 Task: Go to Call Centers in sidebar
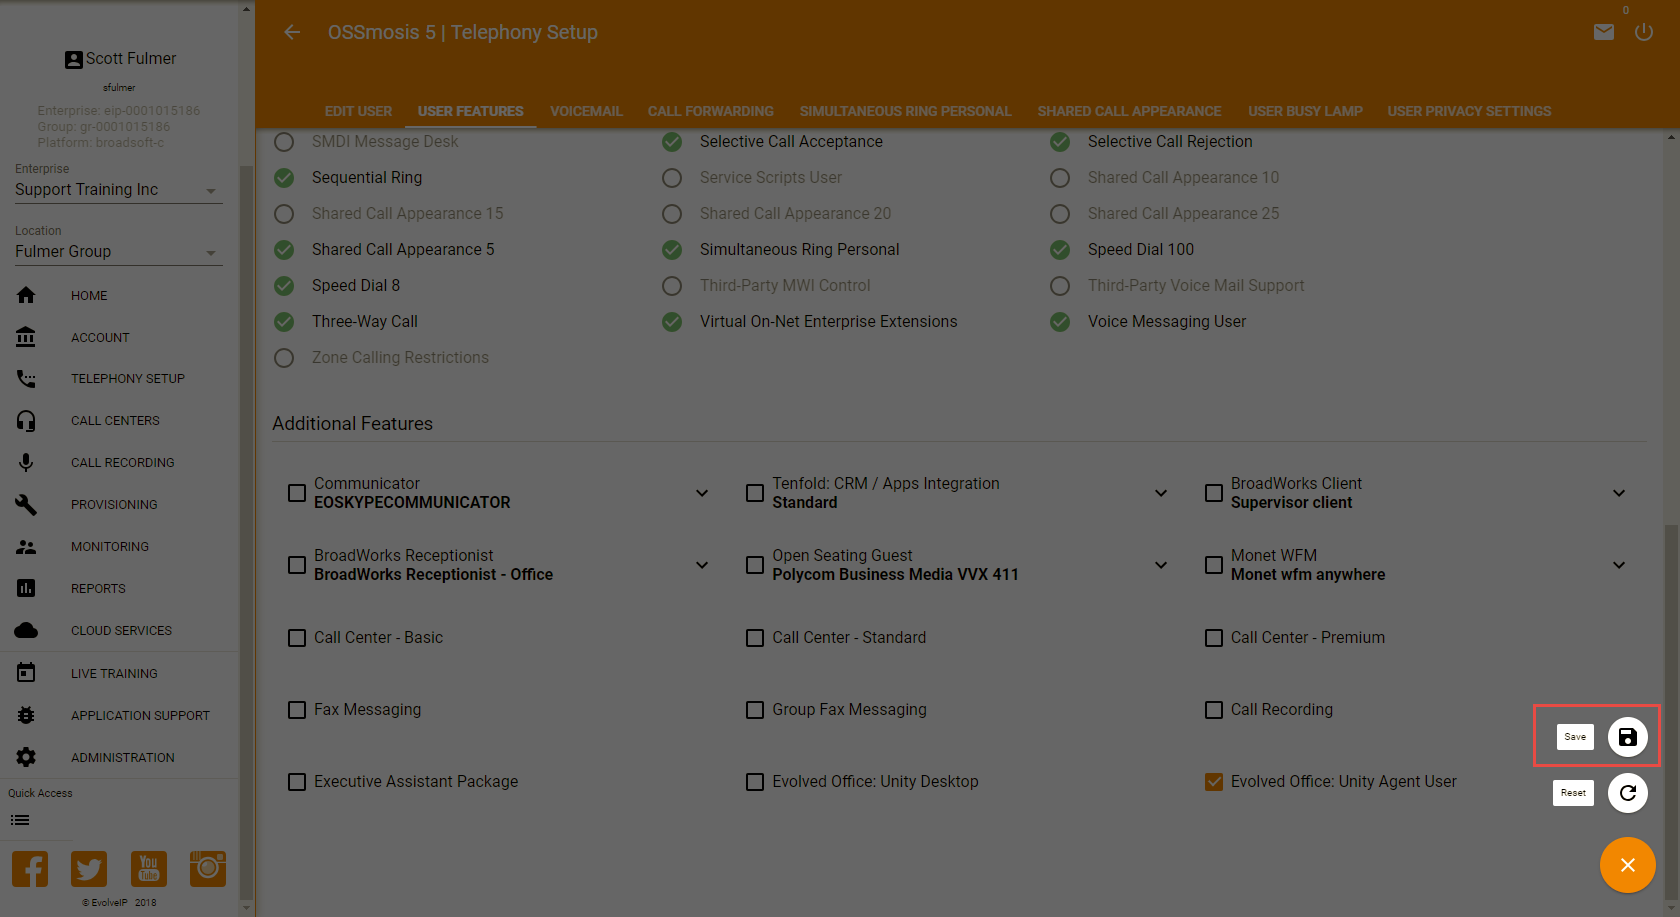click(x=115, y=421)
